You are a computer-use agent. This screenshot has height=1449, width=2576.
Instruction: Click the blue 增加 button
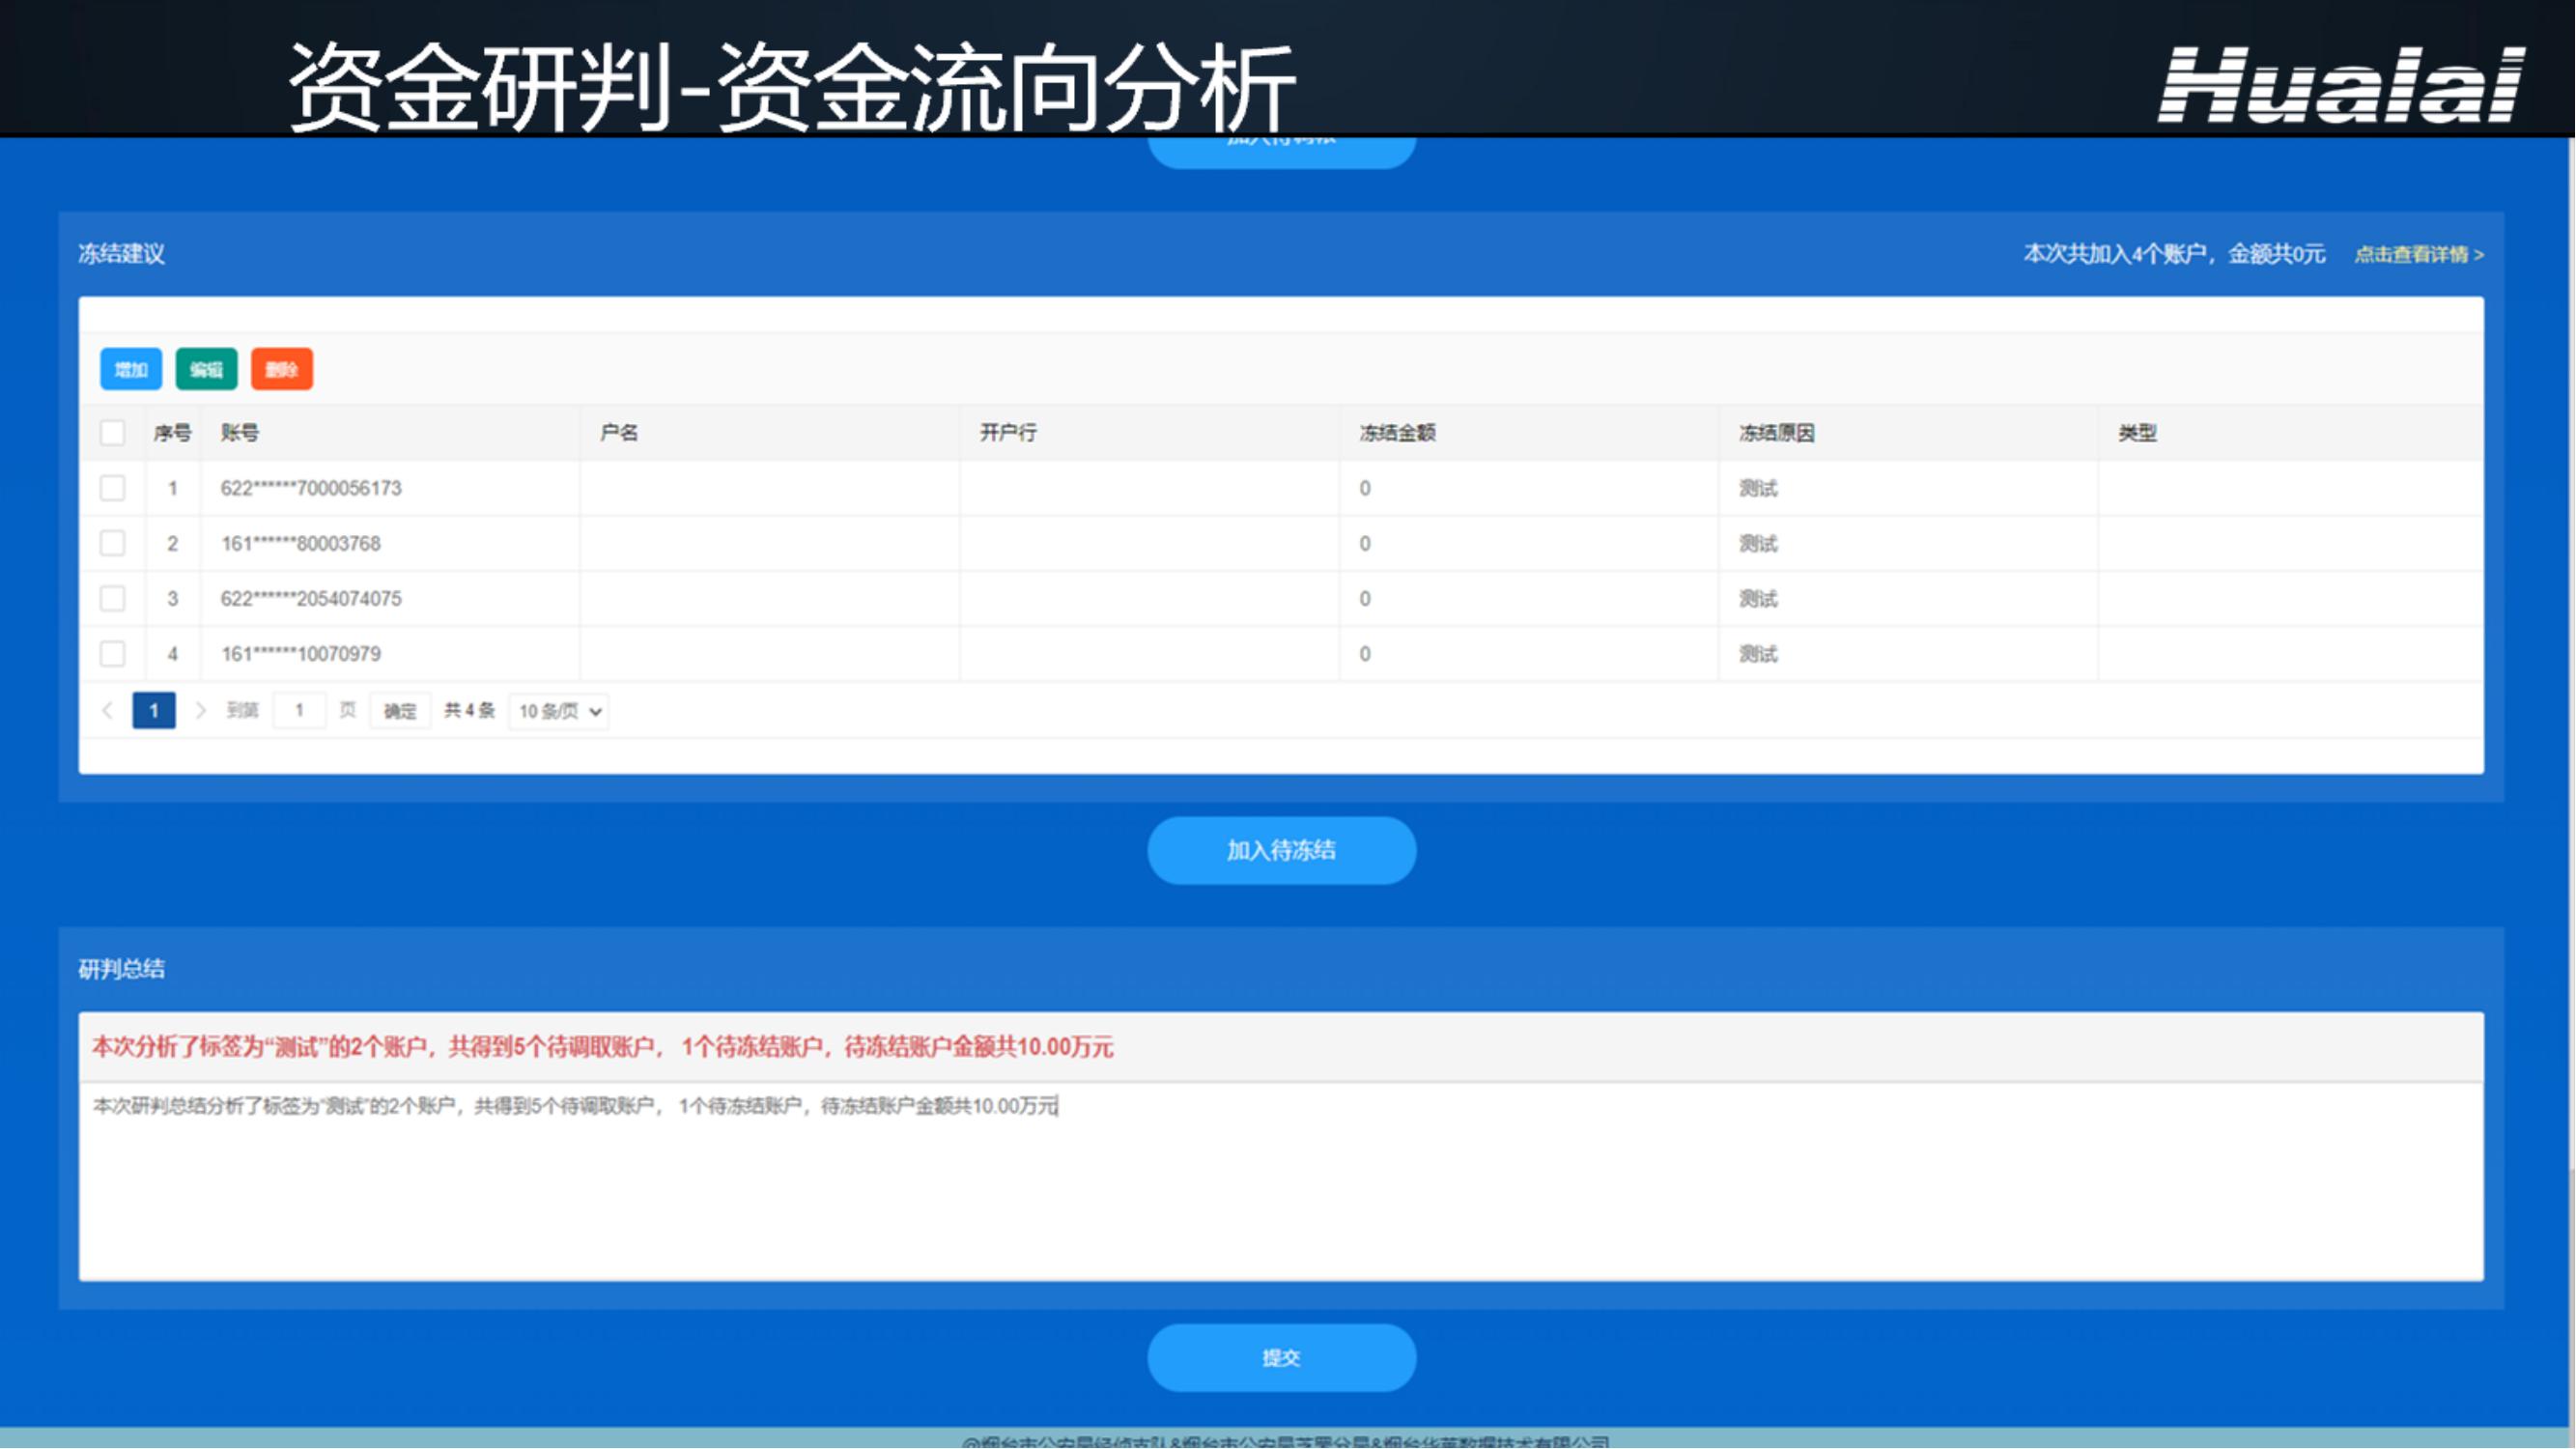pos(131,369)
